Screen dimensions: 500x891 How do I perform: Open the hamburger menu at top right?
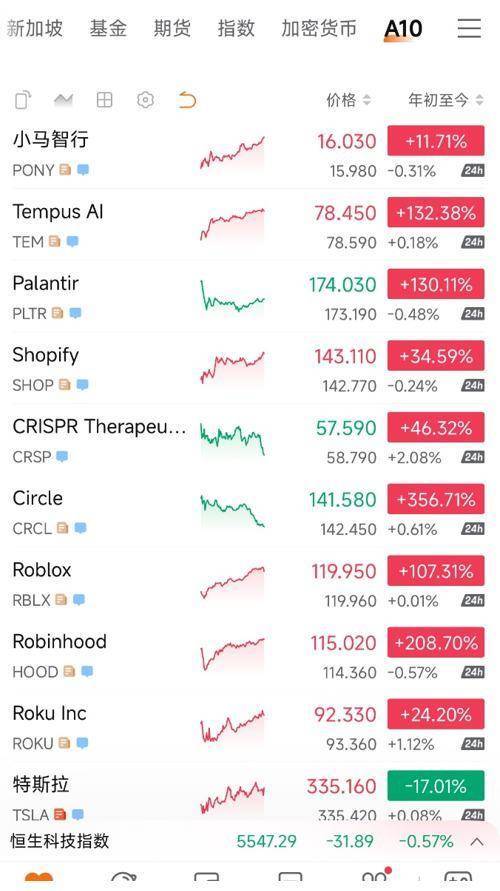(x=469, y=28)
